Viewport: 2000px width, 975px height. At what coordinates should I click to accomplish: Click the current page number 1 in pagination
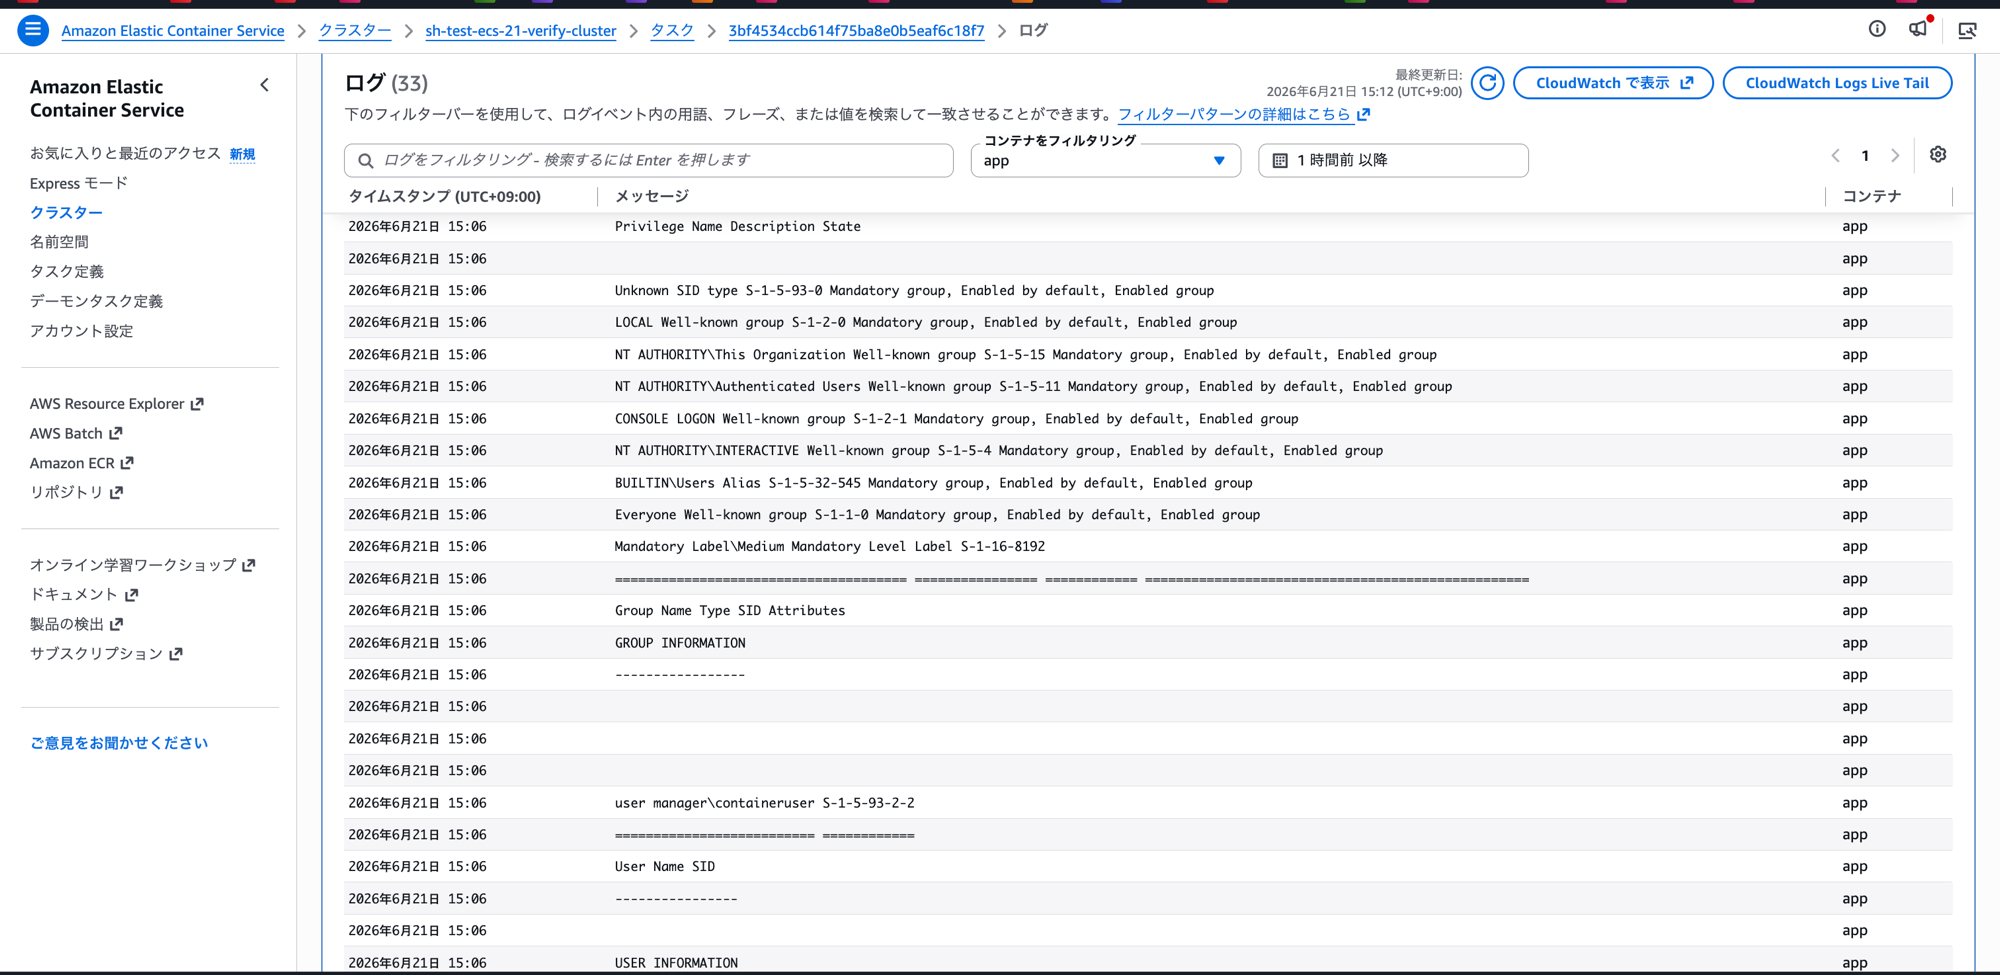(1865, 156)
